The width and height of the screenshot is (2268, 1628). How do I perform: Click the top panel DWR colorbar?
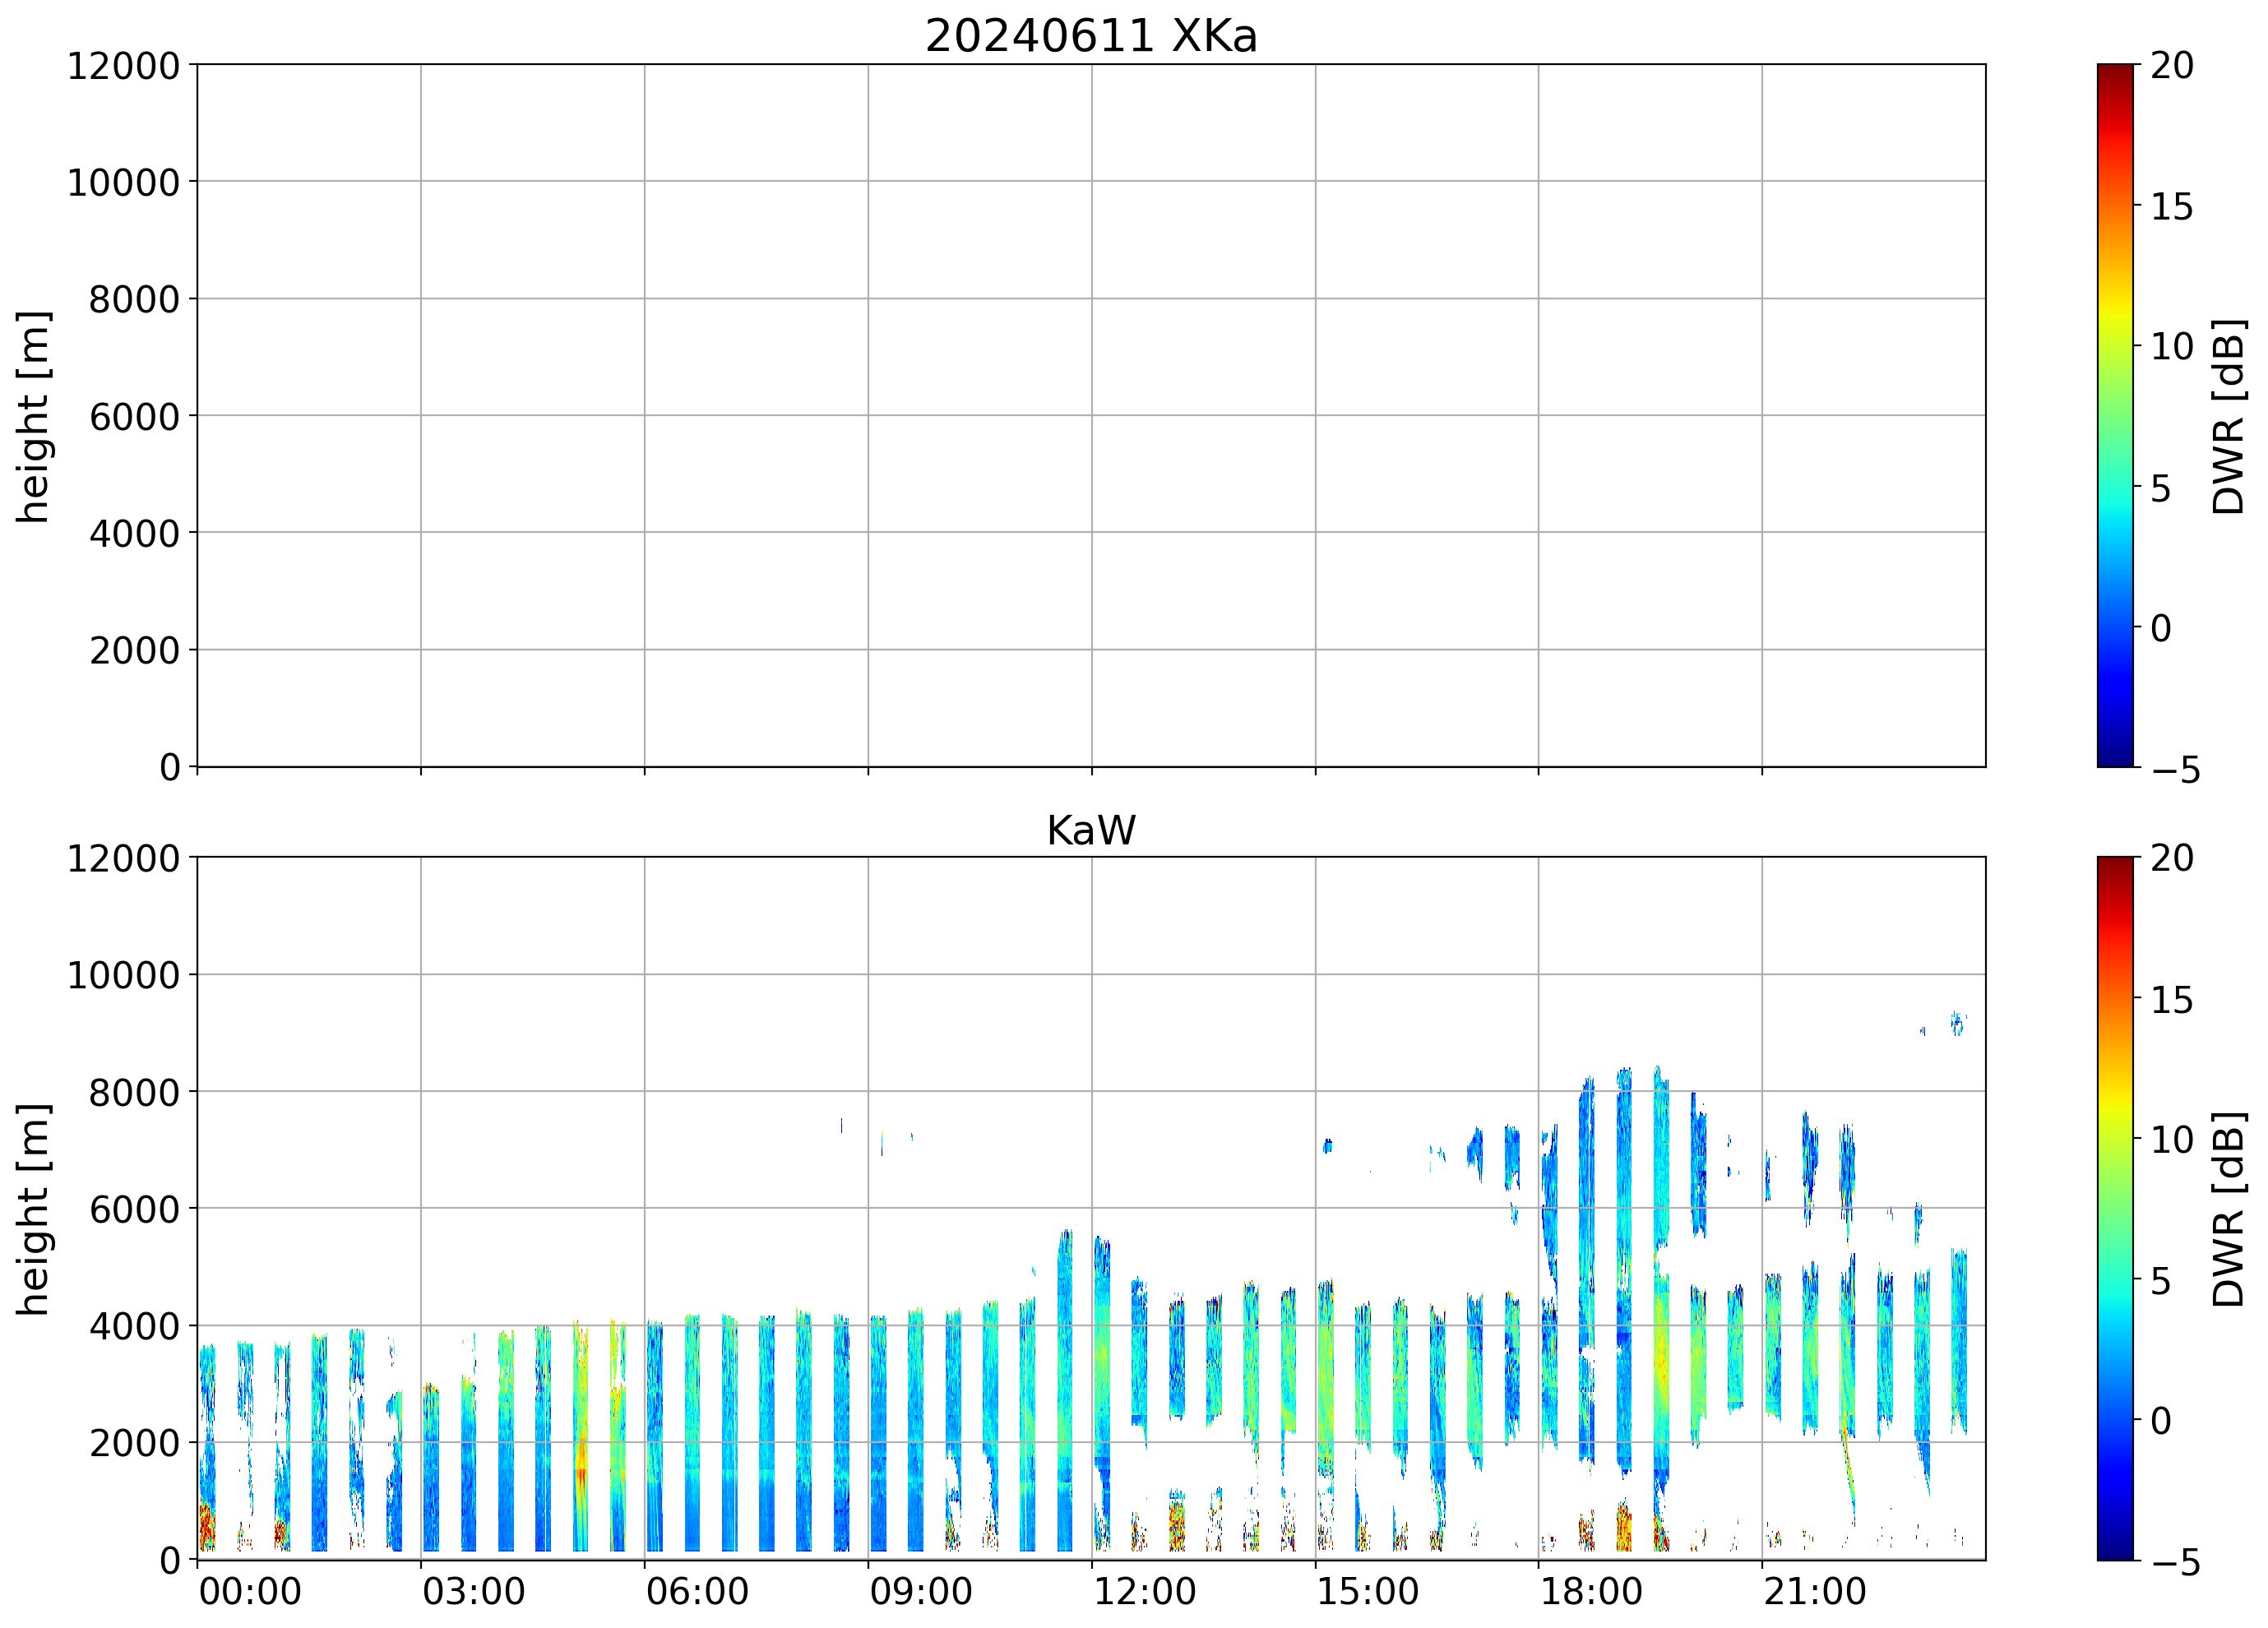pyautogui.click(x=2115, y=416)
